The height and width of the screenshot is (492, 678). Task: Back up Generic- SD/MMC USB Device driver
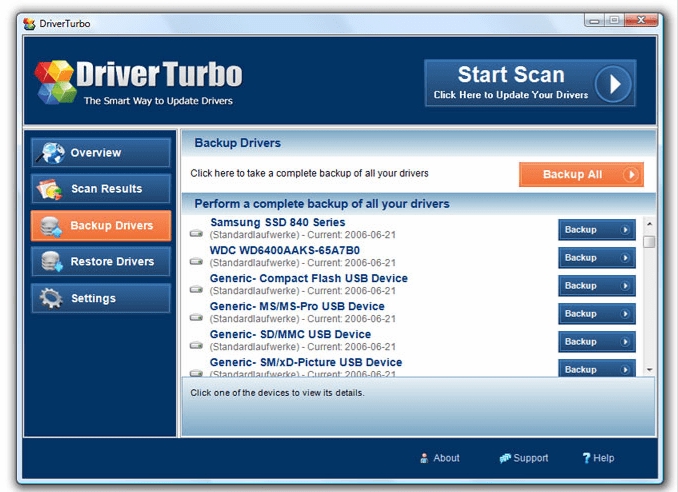tap(597, 342)
